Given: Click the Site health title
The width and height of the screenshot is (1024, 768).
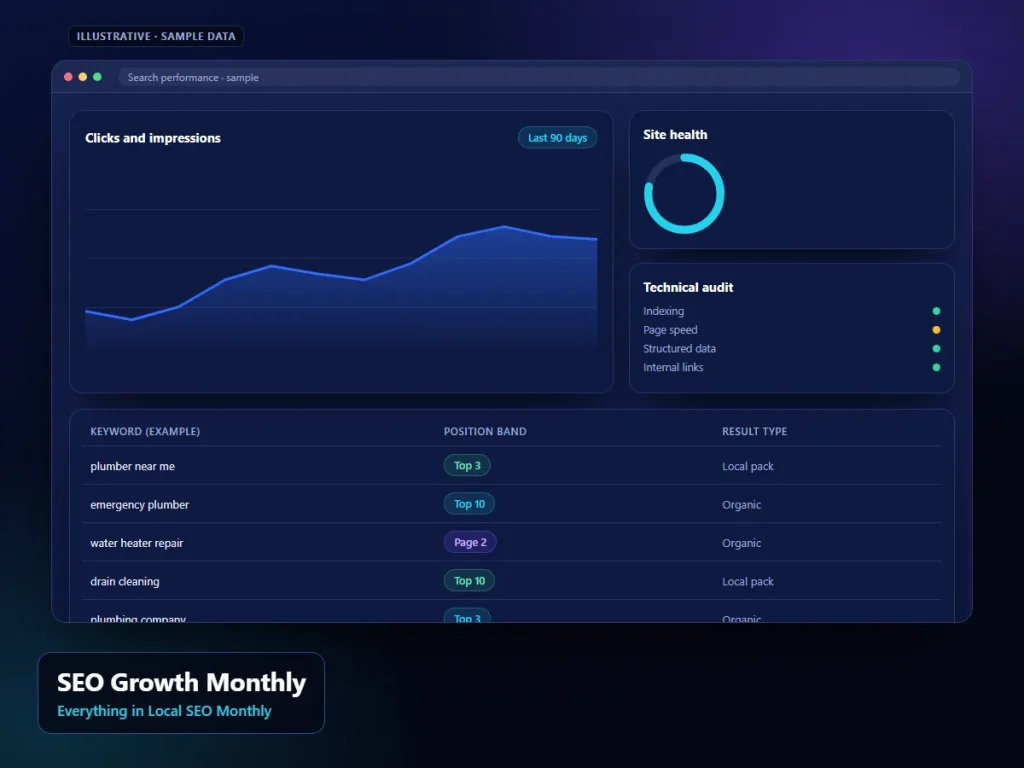Looking at the screenshot, I should pyautogui.click(x=675, y=135).
